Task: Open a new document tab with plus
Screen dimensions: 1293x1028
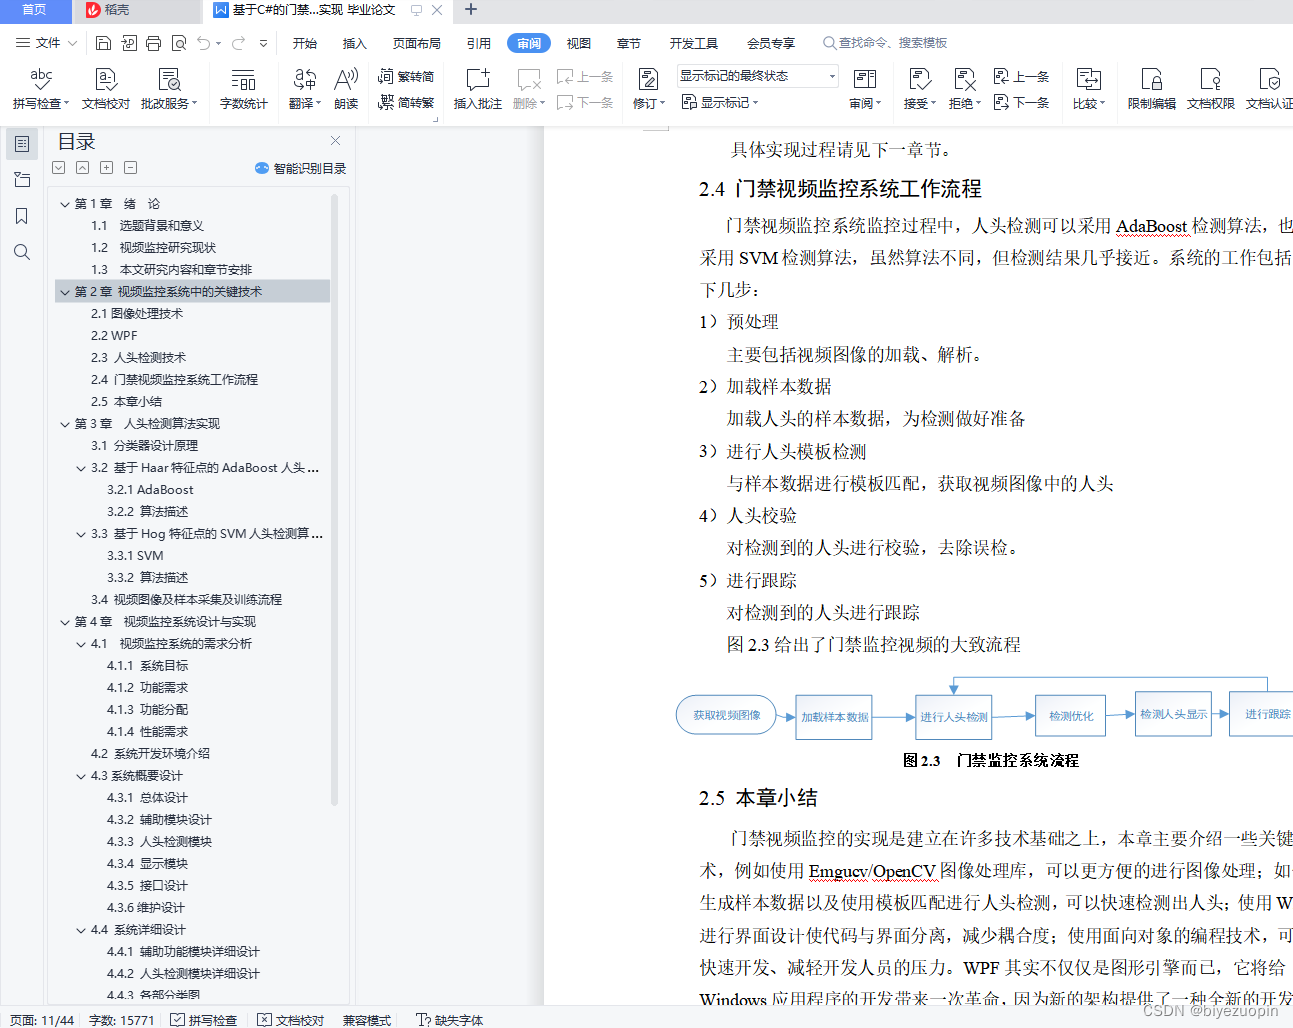Action: (x=471, y=10)
